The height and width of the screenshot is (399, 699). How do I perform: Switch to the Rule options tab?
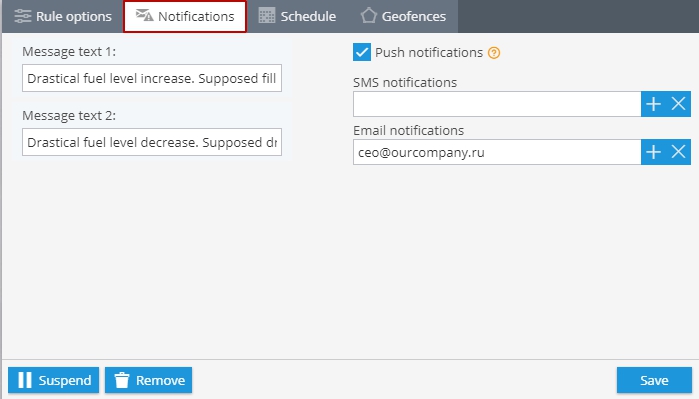click(x=63, y=16)
